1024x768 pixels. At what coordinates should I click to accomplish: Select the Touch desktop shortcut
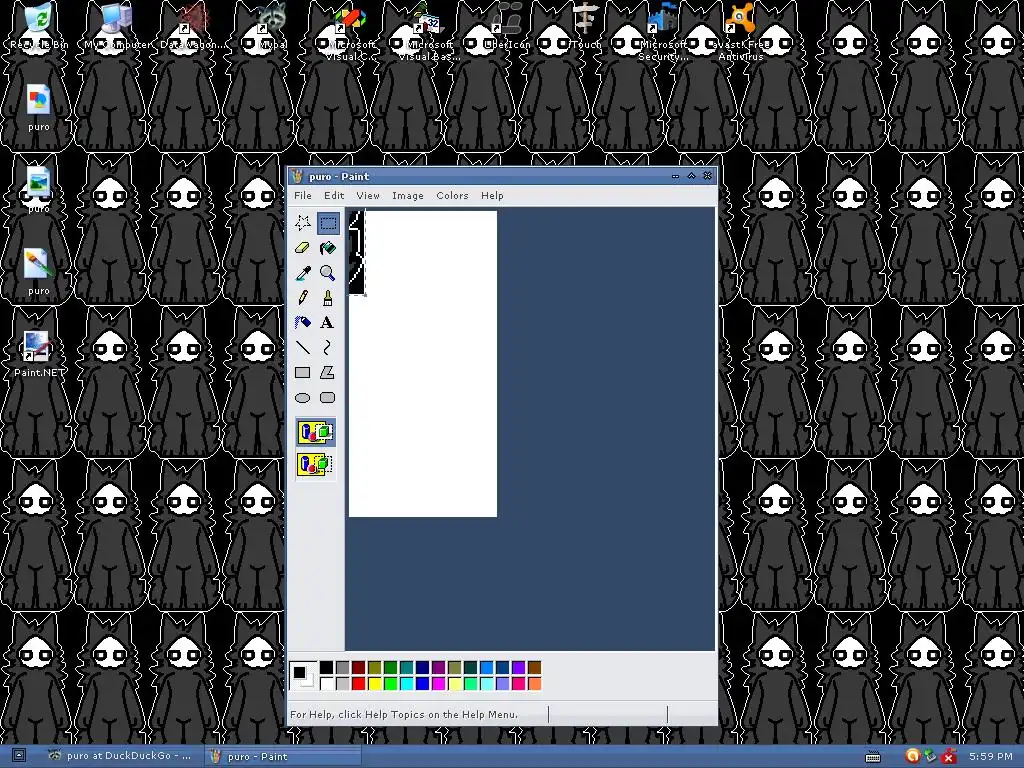(x=586, y=27)
